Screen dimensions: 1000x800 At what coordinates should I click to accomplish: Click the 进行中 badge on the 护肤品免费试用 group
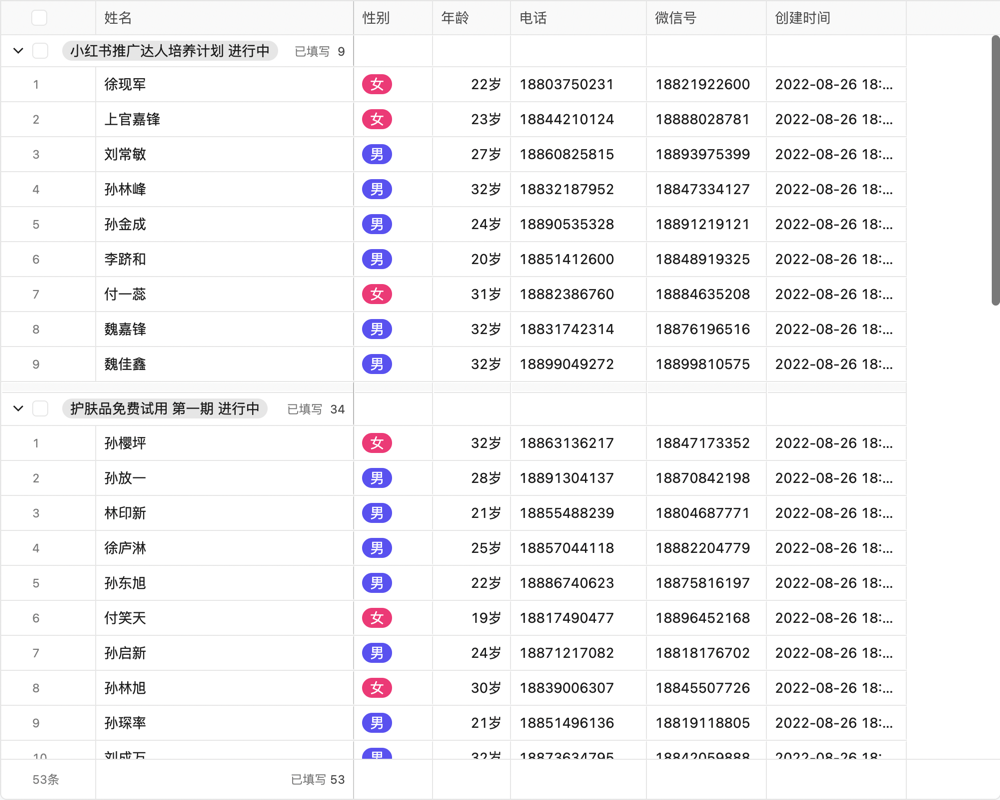(240, 408)
